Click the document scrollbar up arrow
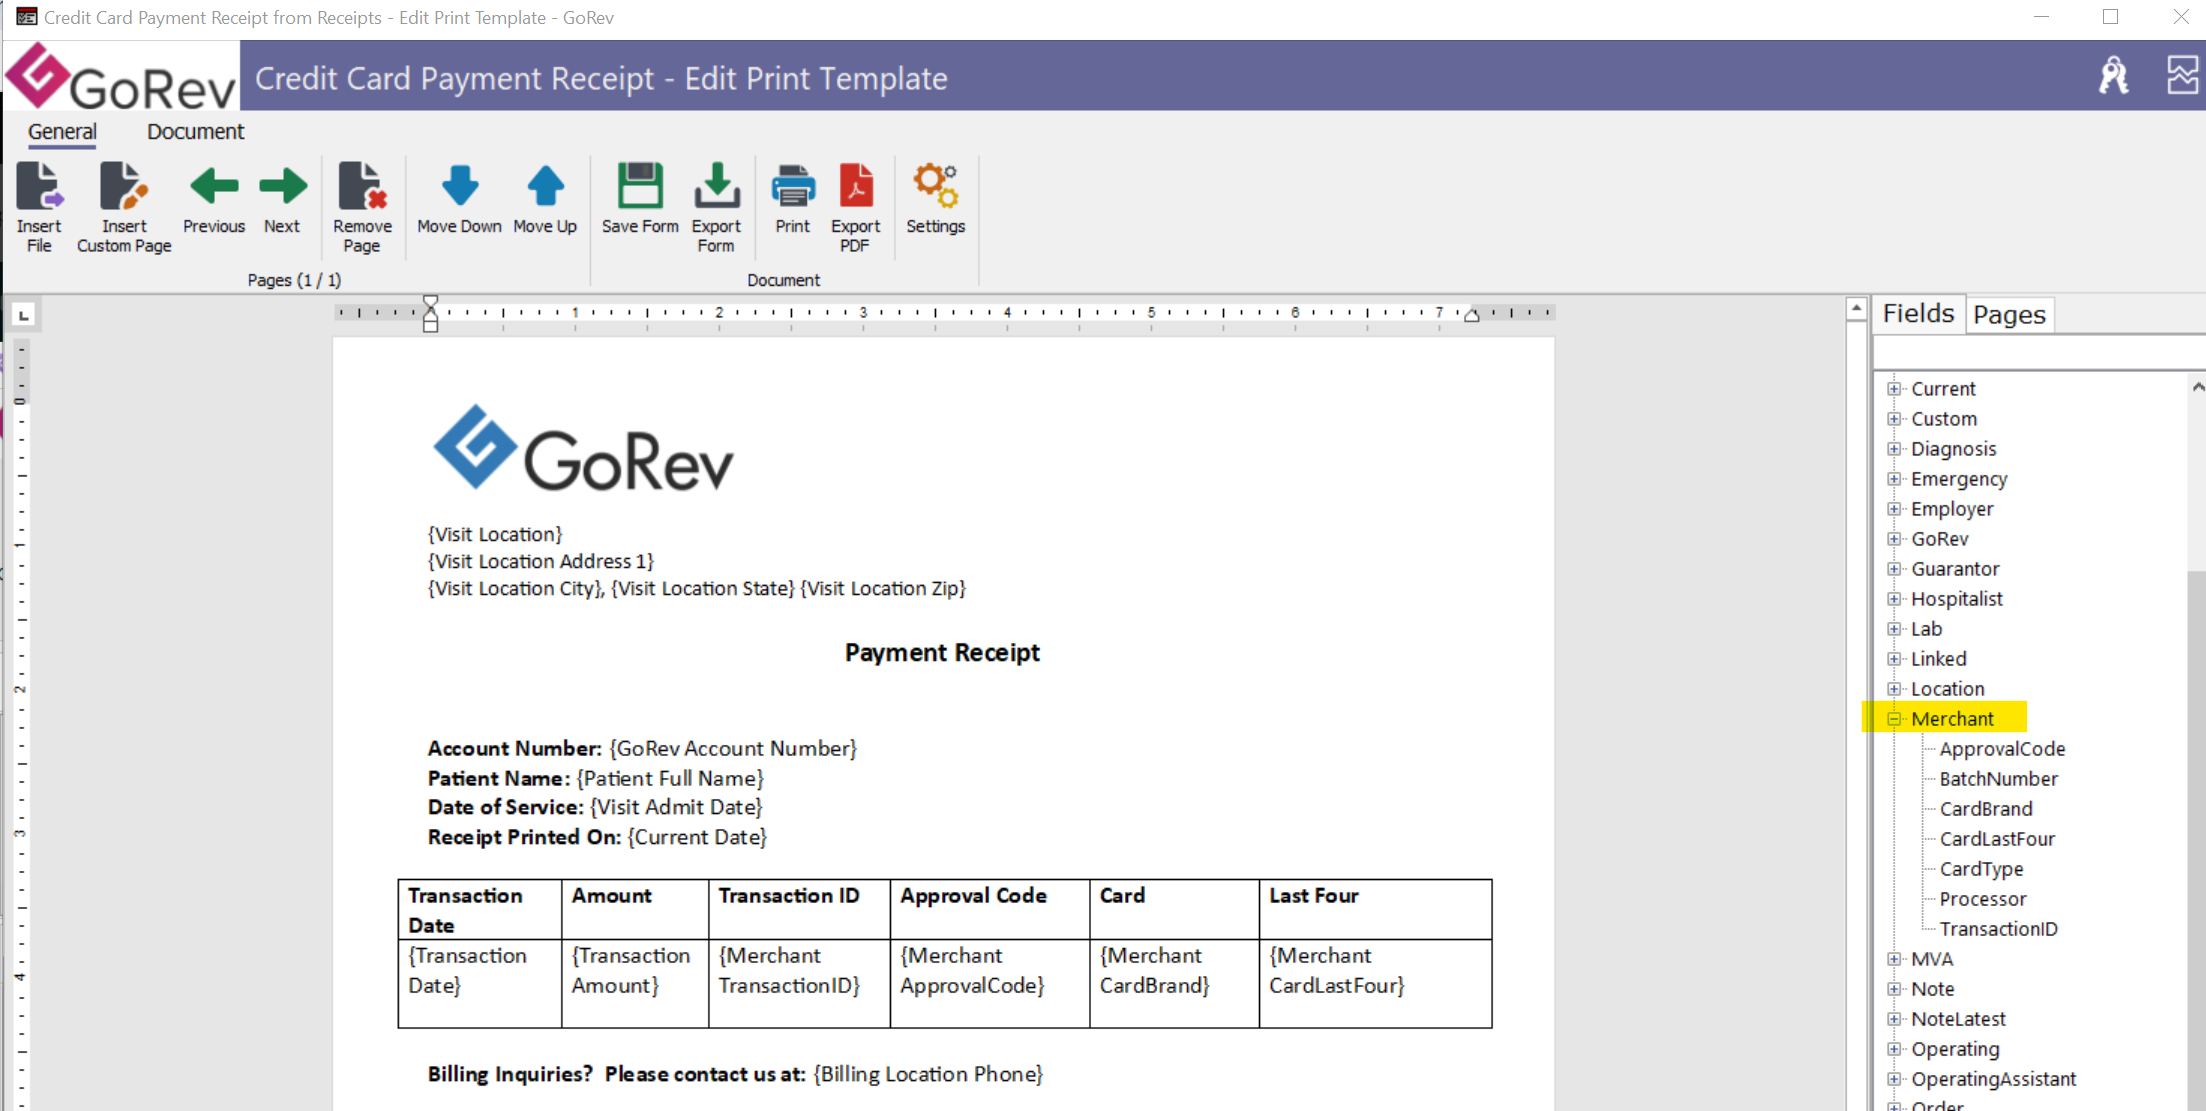Screen dimensions: 2206x1111 click(x=1856, y=309)
